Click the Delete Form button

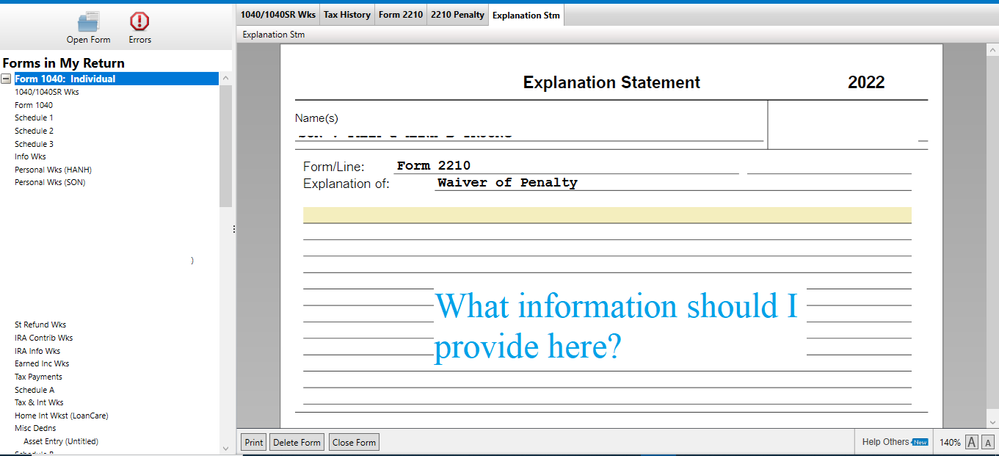(x=298, y=442)
